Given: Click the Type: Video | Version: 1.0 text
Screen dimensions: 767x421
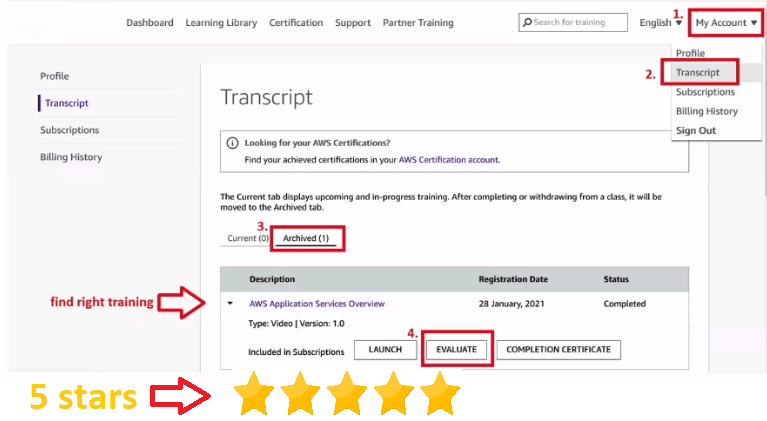Looking at the screenshot, I should (296, 323).
